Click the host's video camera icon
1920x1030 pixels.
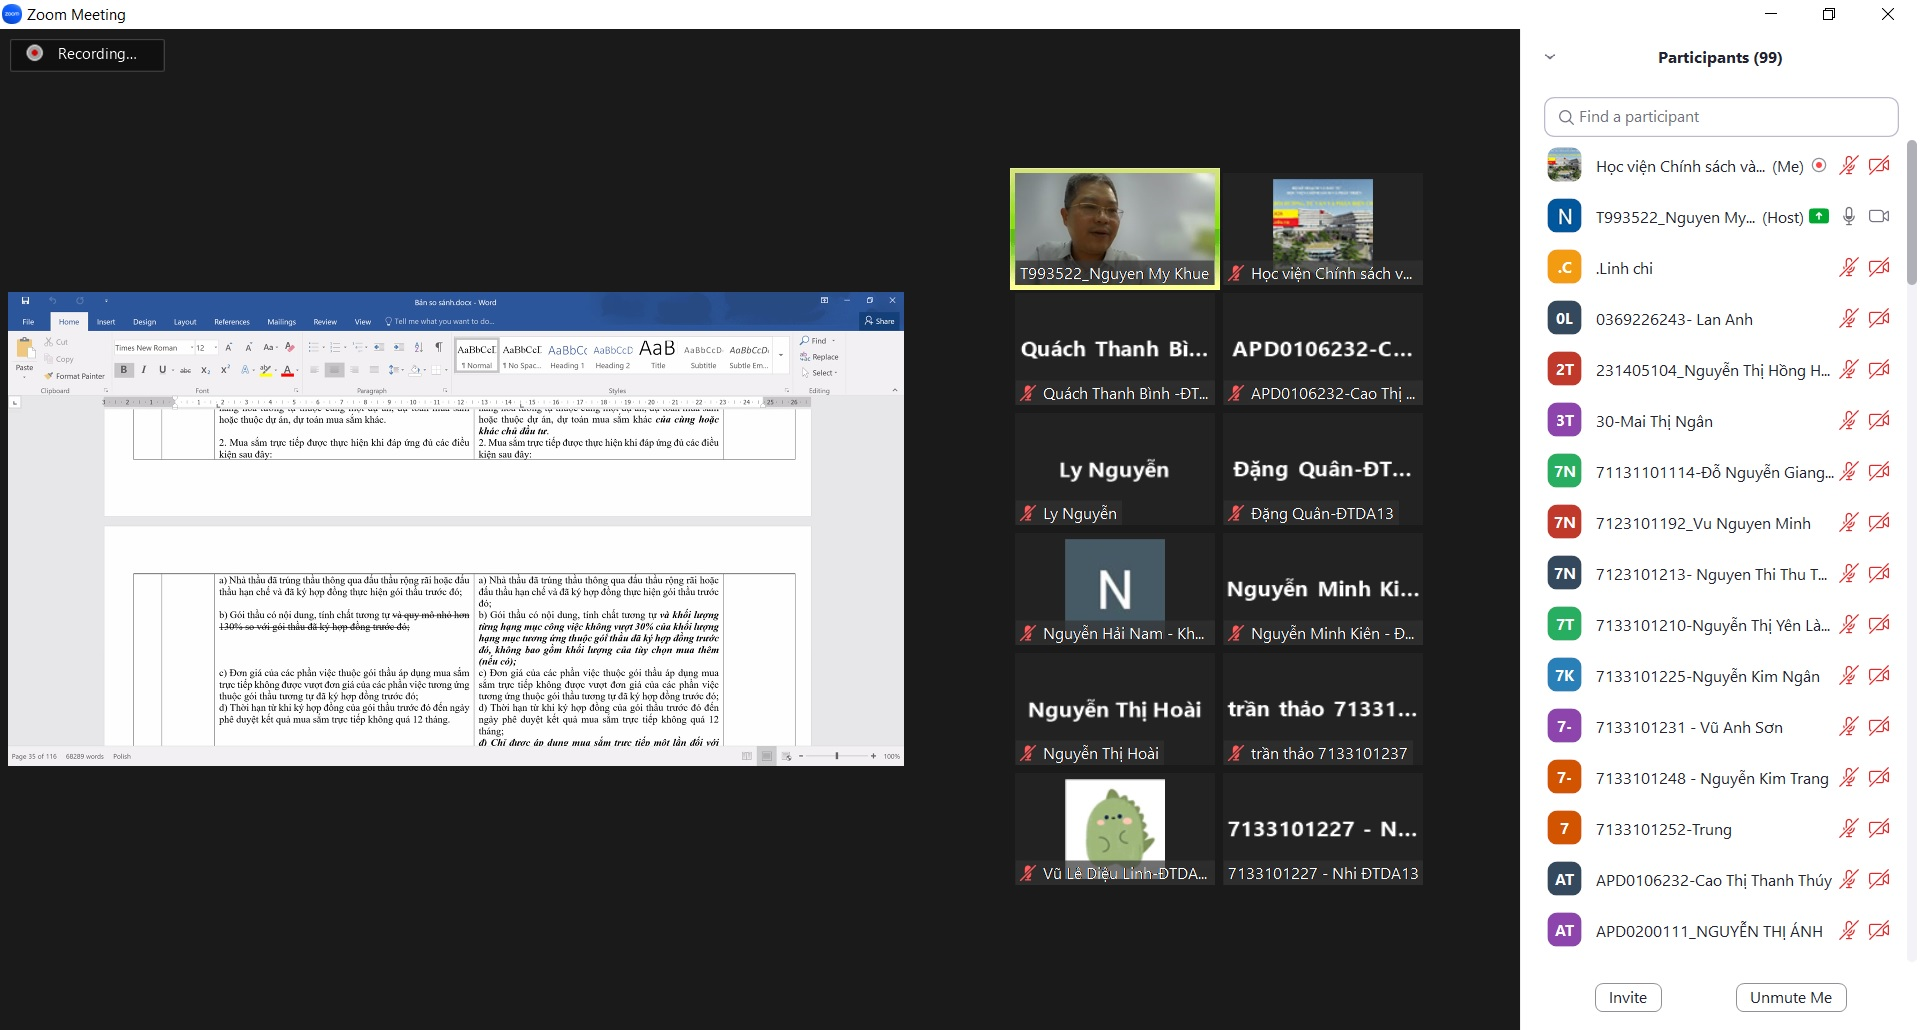[1879, 217]
